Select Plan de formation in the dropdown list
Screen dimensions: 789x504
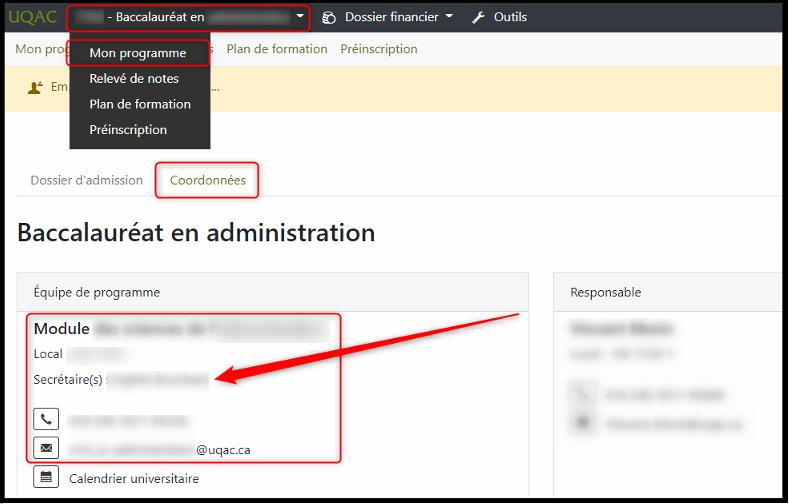pos(140,104)
